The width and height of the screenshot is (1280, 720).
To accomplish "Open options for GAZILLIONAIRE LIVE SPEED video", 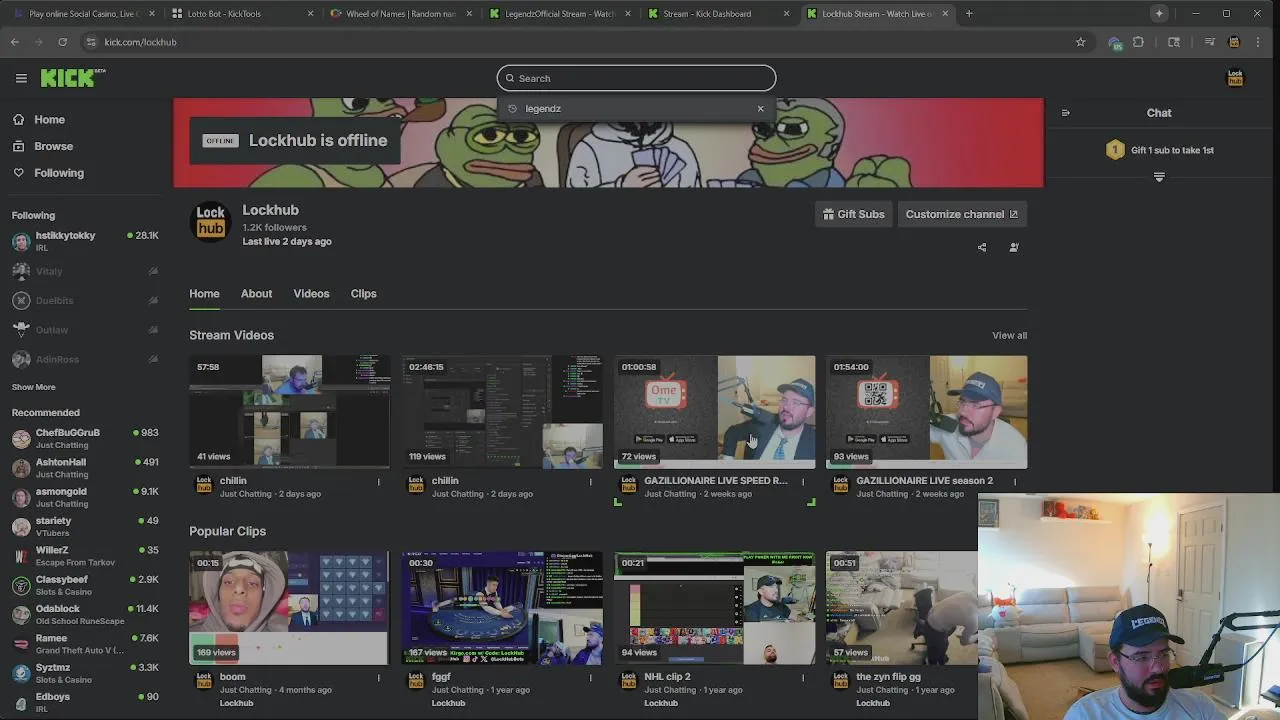I will [x=802, y=482].
